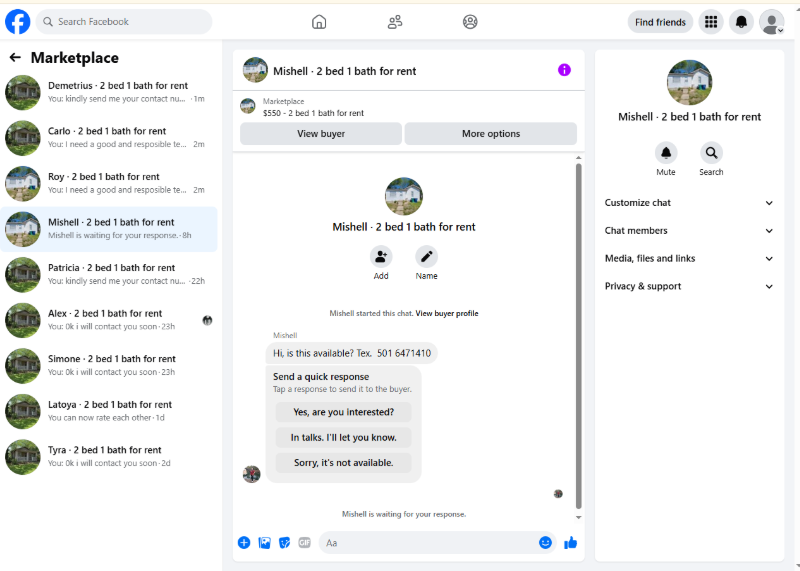Send 'Sorry, it's not available.' response
Image resolution: width=800 pixels, height=571 pixels.
pyautogui.click(x=343, y=463)
